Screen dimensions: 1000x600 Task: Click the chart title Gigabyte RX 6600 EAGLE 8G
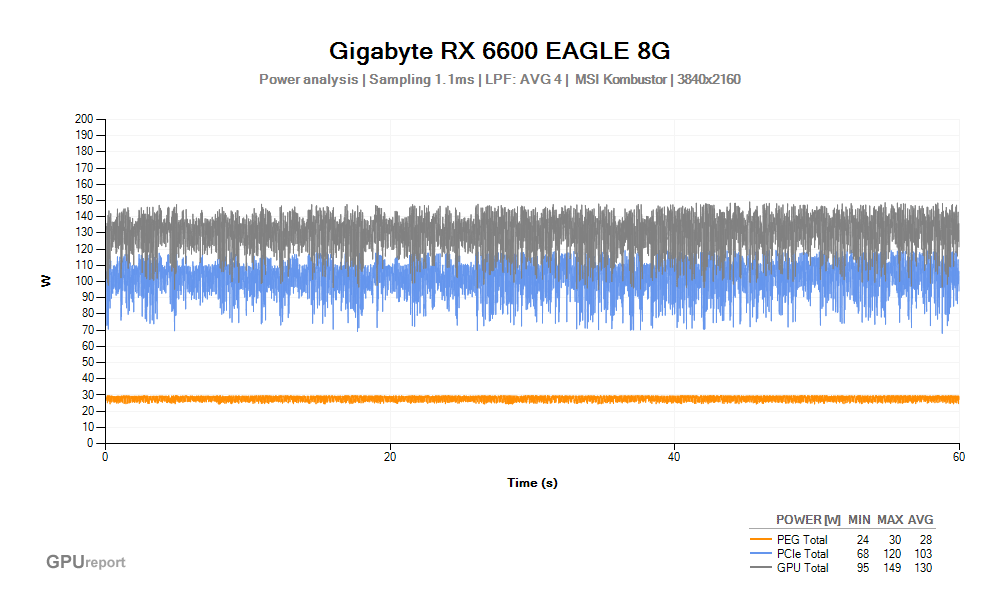pyautogui.click(x=499, y=51)
